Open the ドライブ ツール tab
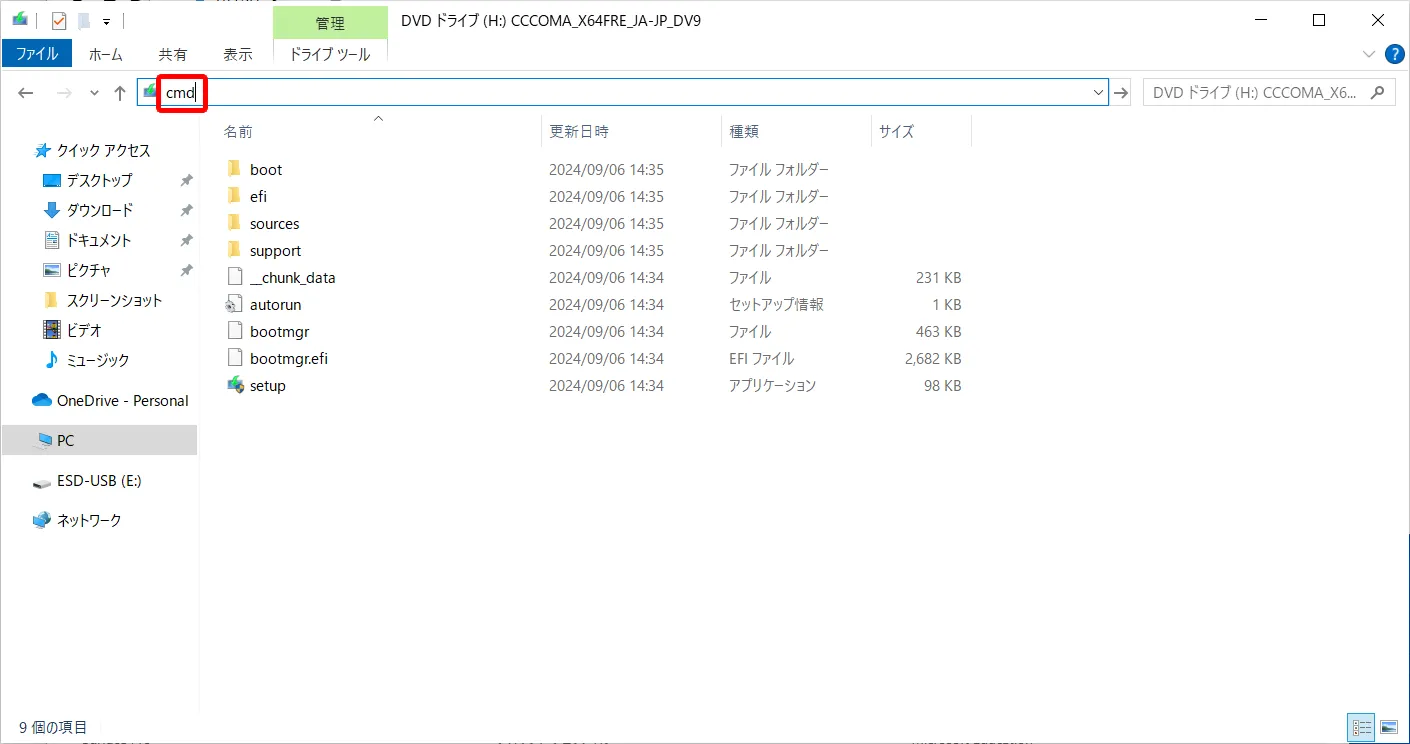 (330, 54)
